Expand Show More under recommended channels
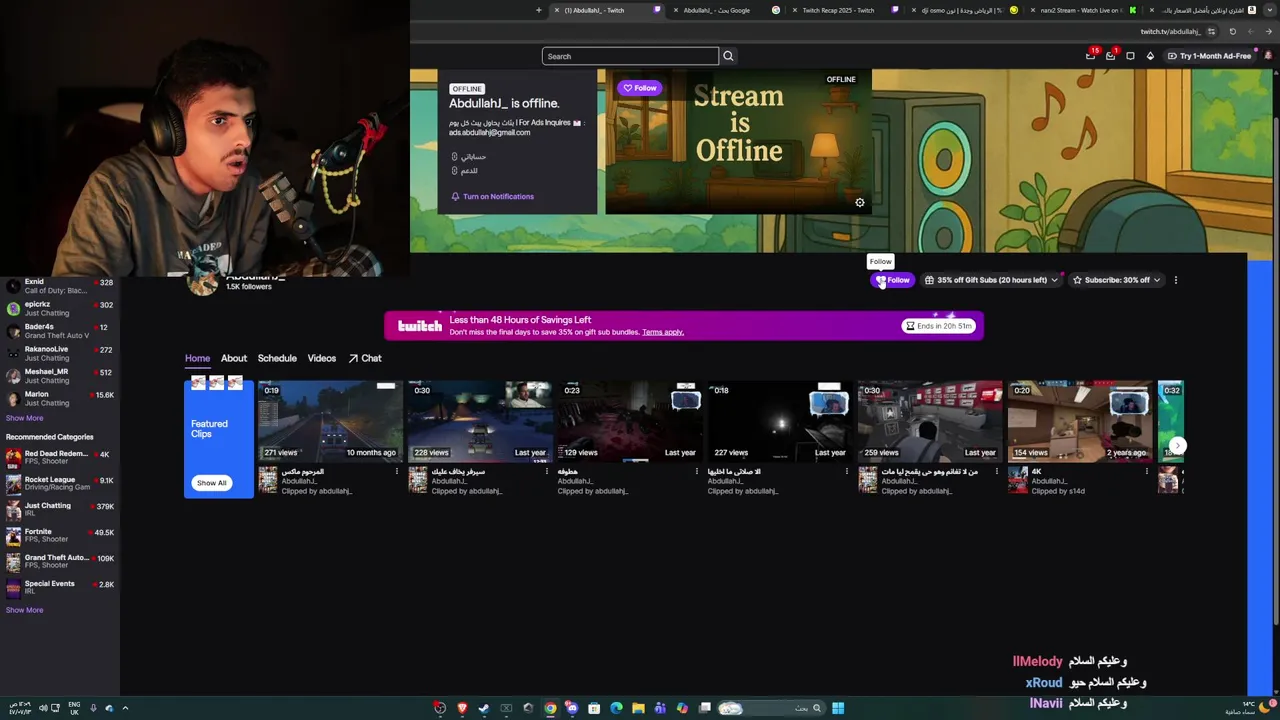Screen dimensions: 1280x720 25,418
